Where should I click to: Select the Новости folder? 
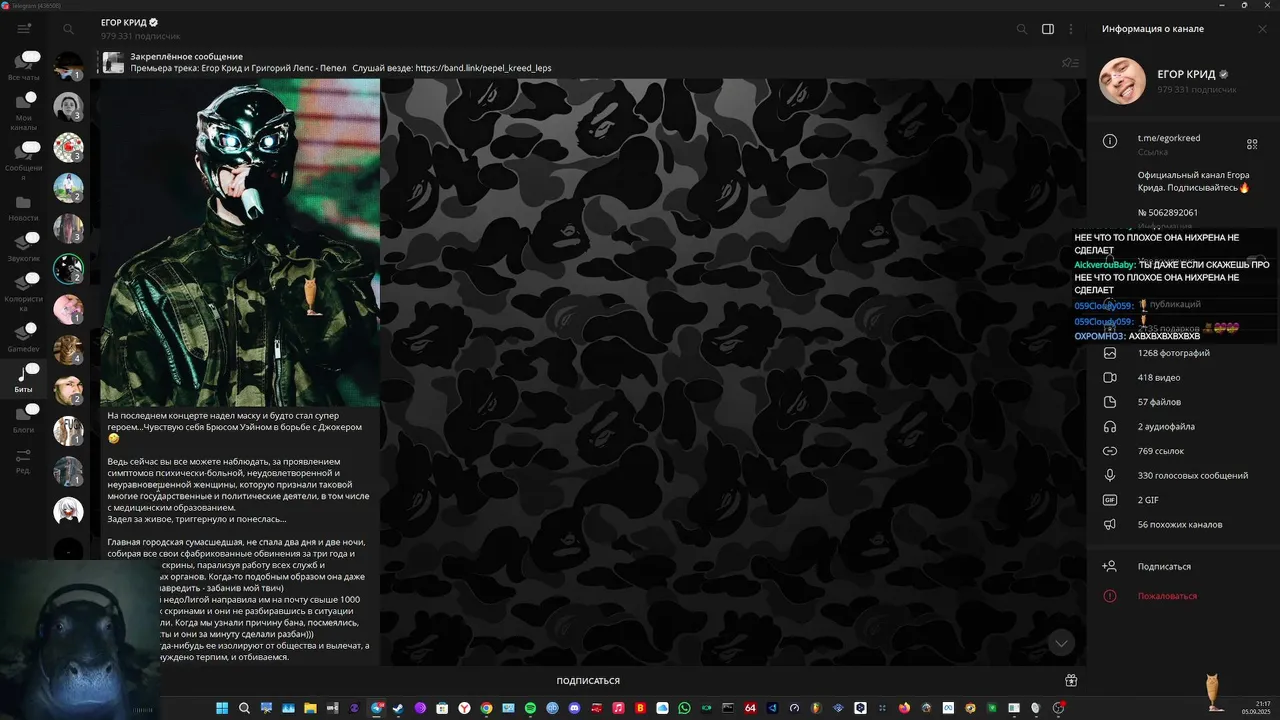pos(24,208)
